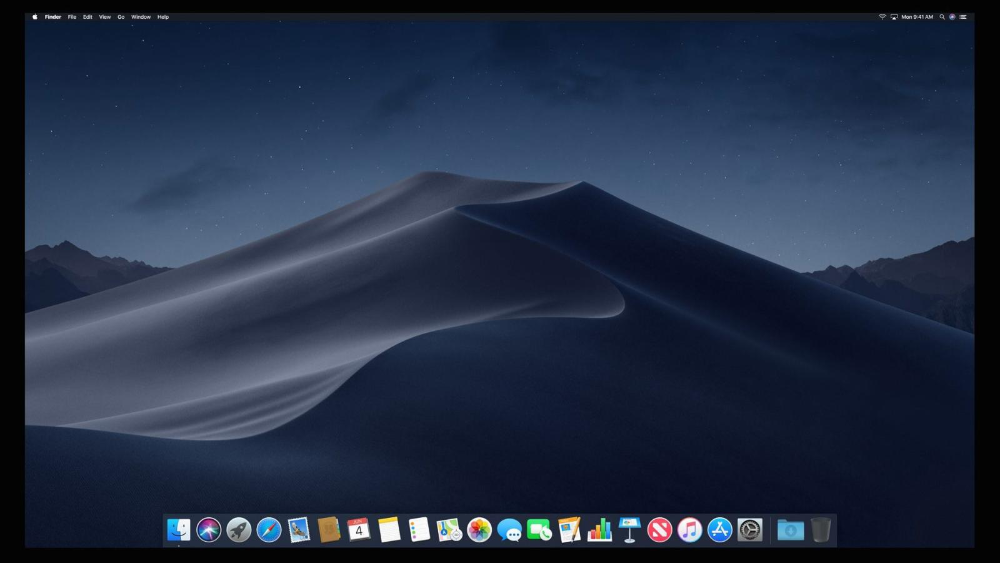Screen dimensions: 1000x563
Task: Launch iTunes from the Dock
Action: (x=689, y=530)
